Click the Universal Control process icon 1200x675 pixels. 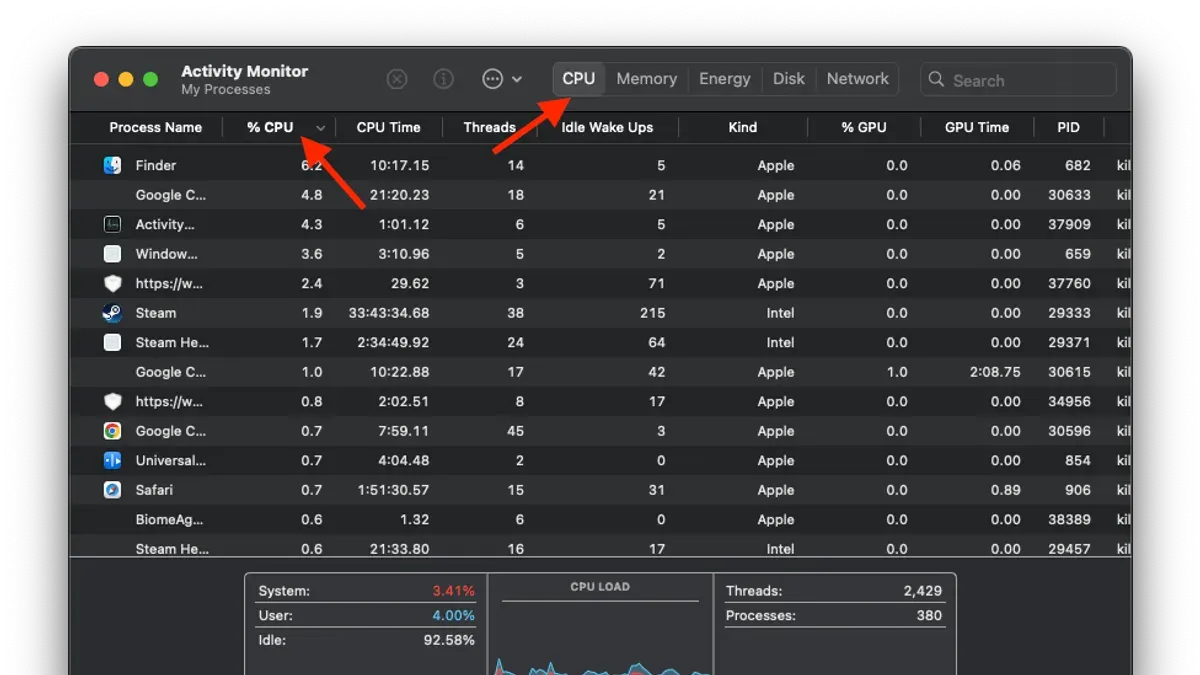tap(112, 460)
